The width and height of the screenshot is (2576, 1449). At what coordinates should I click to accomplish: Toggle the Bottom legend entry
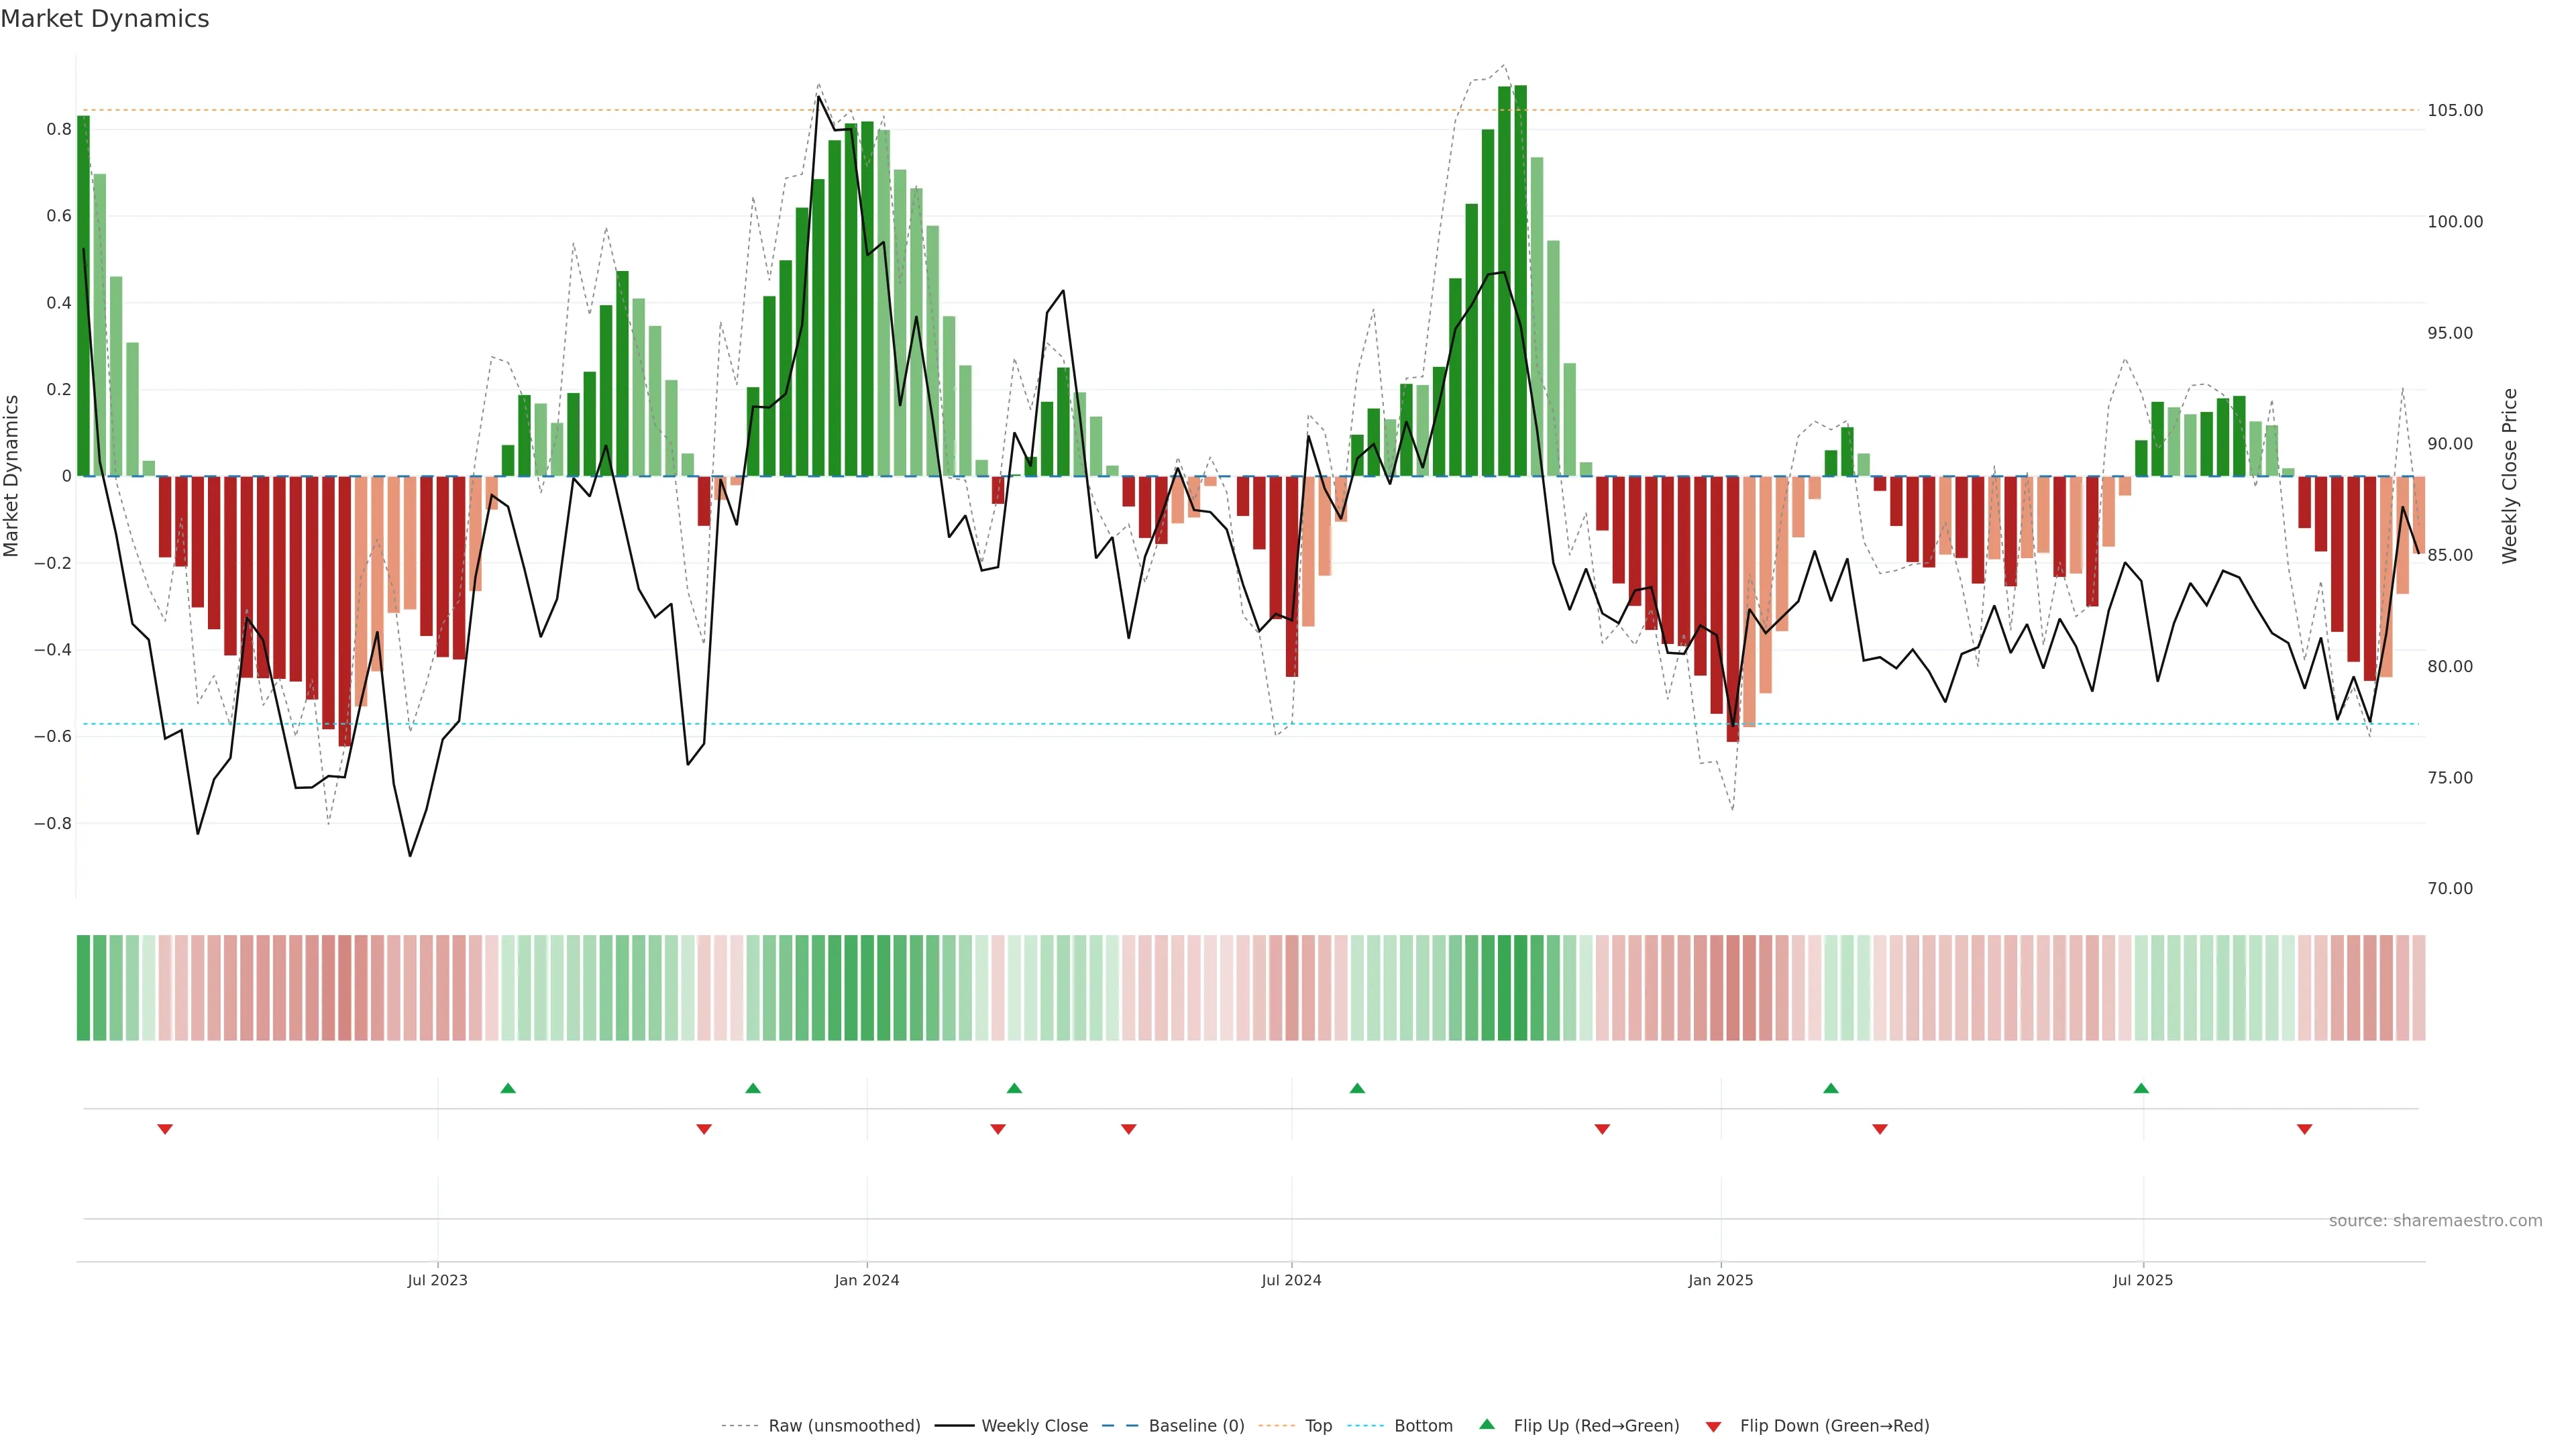click(1423, 1426)
